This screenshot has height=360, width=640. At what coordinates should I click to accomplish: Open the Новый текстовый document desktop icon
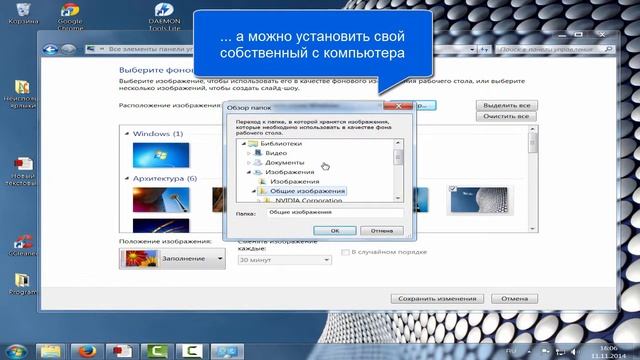tap(22, 171)
